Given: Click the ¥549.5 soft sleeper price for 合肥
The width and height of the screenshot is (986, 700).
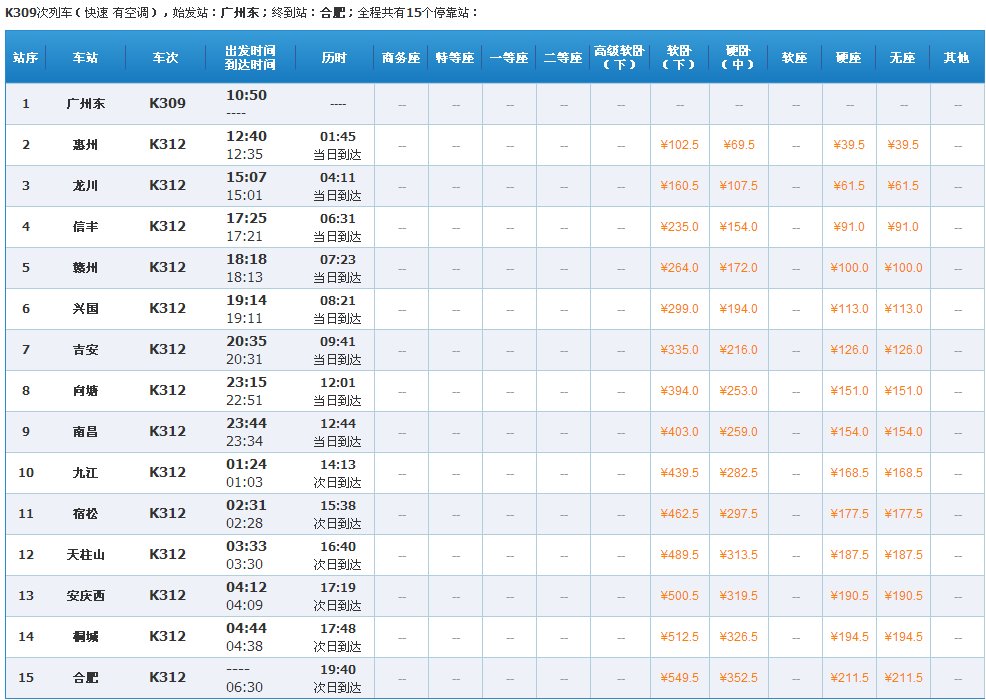Looking at the screenshot, I should point(679,678).
